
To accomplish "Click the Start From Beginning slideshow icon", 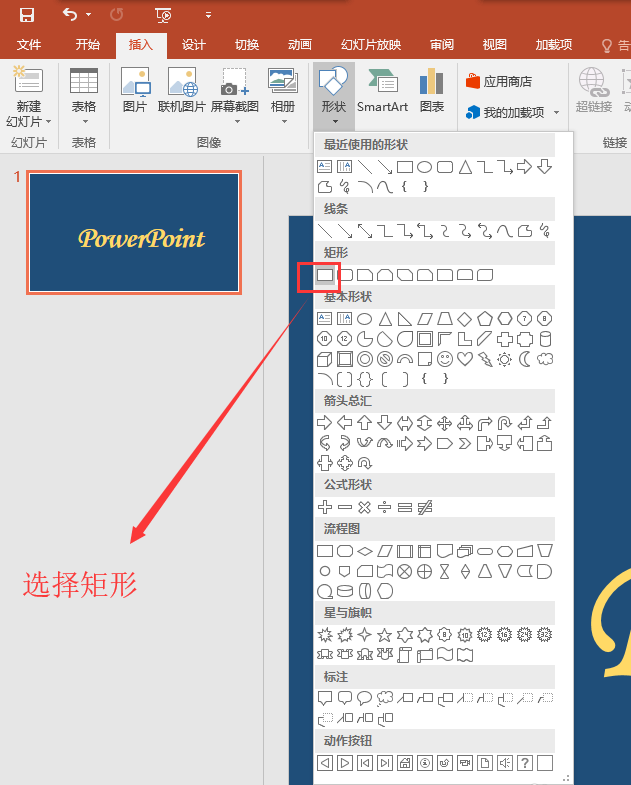I will click(x=163, y=16).
